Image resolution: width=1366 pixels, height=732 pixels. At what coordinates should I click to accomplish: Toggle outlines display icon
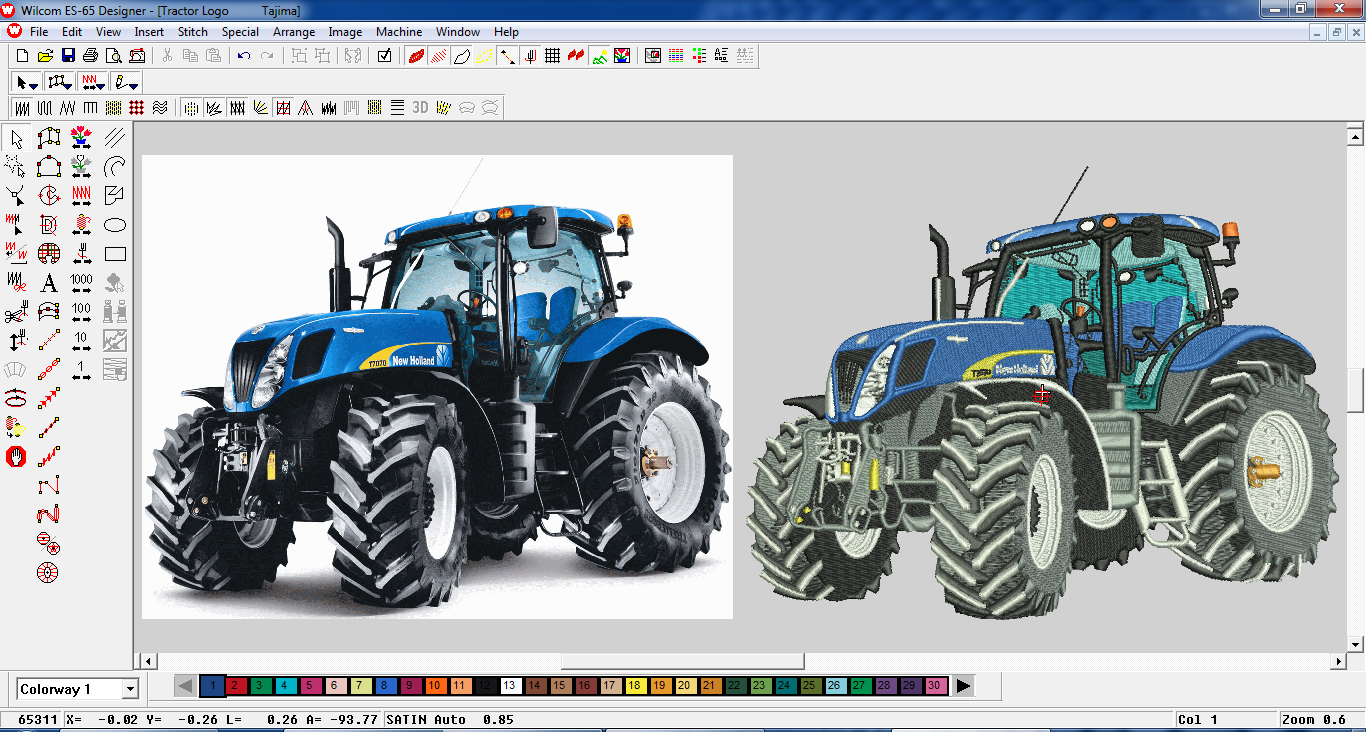pyautogui.click(x=461, y=56)
